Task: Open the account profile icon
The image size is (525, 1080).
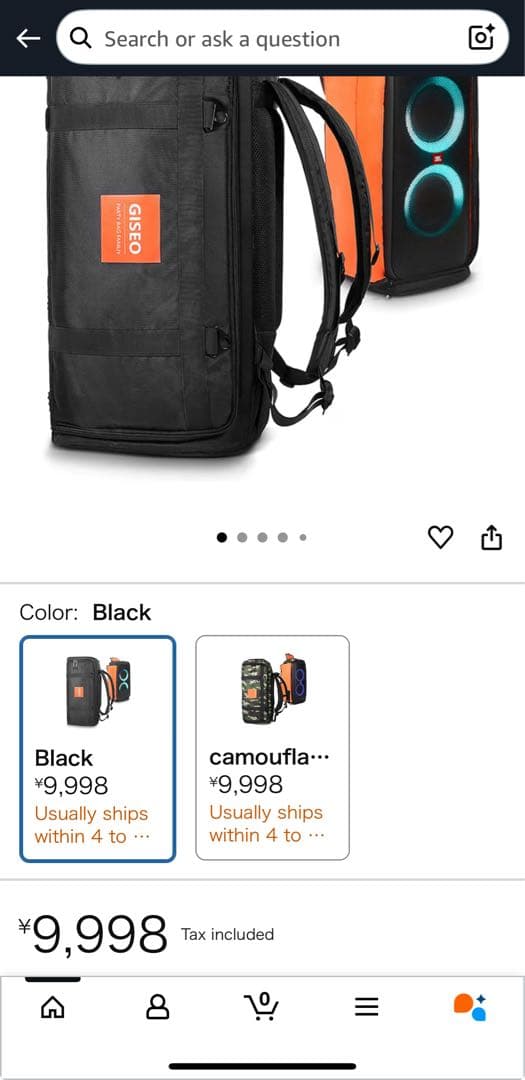Action: [158, 1008]
